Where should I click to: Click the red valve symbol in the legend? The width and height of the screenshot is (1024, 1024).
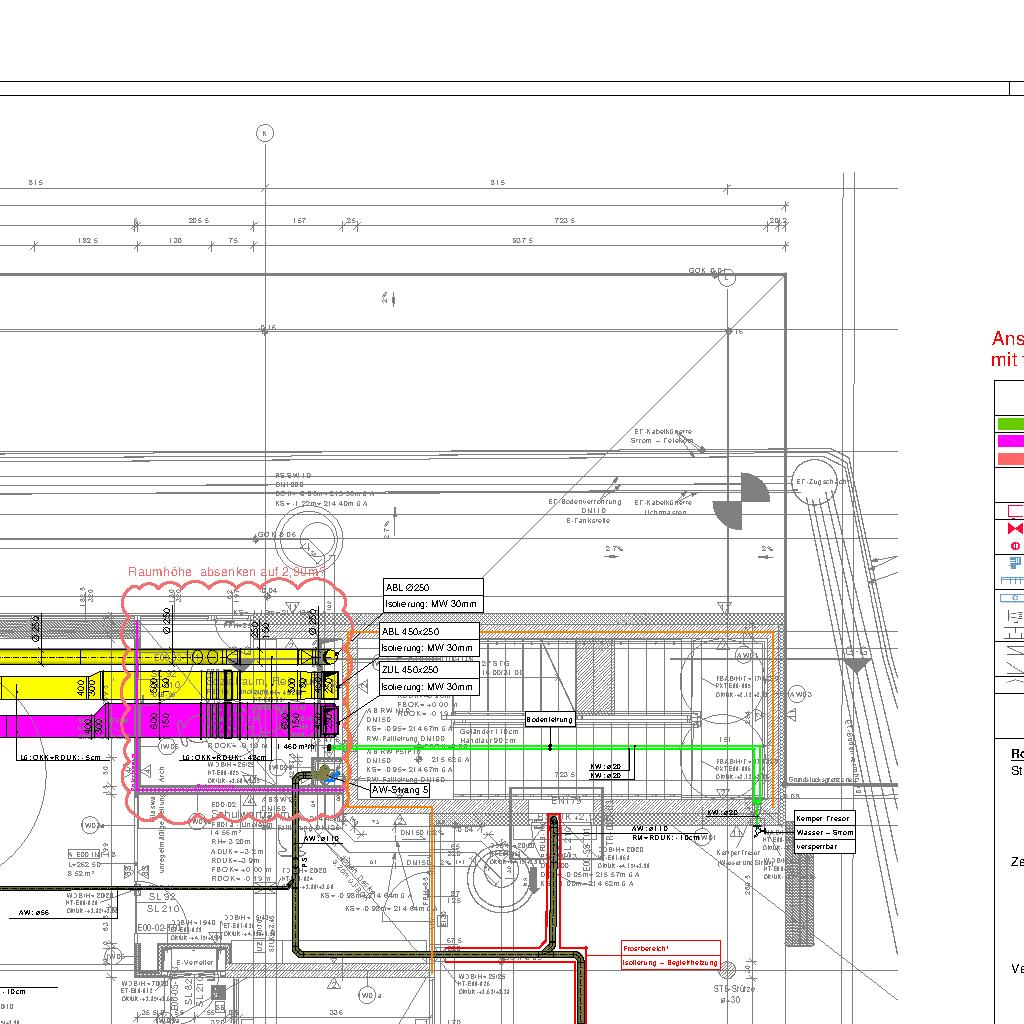[x=1016, y=527]
